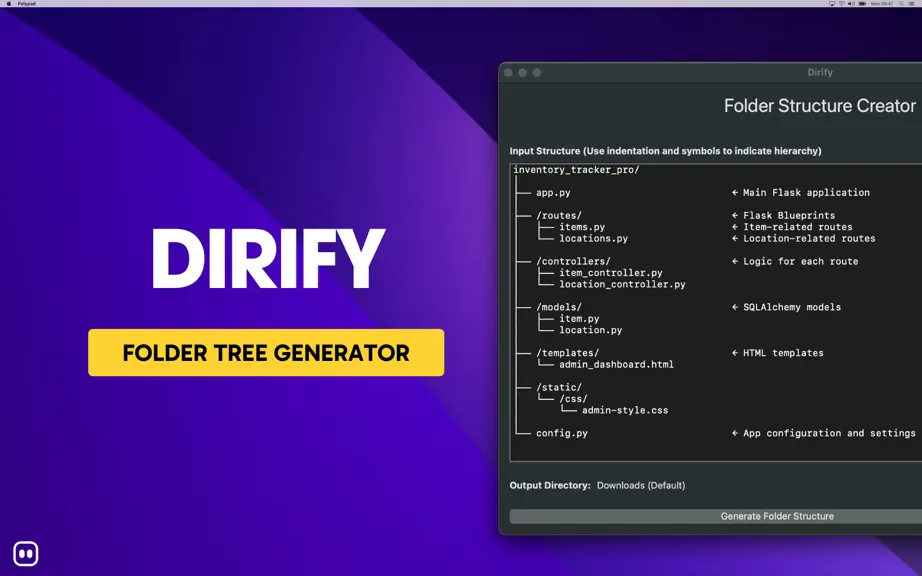Select the app.py line

point(553,193)
